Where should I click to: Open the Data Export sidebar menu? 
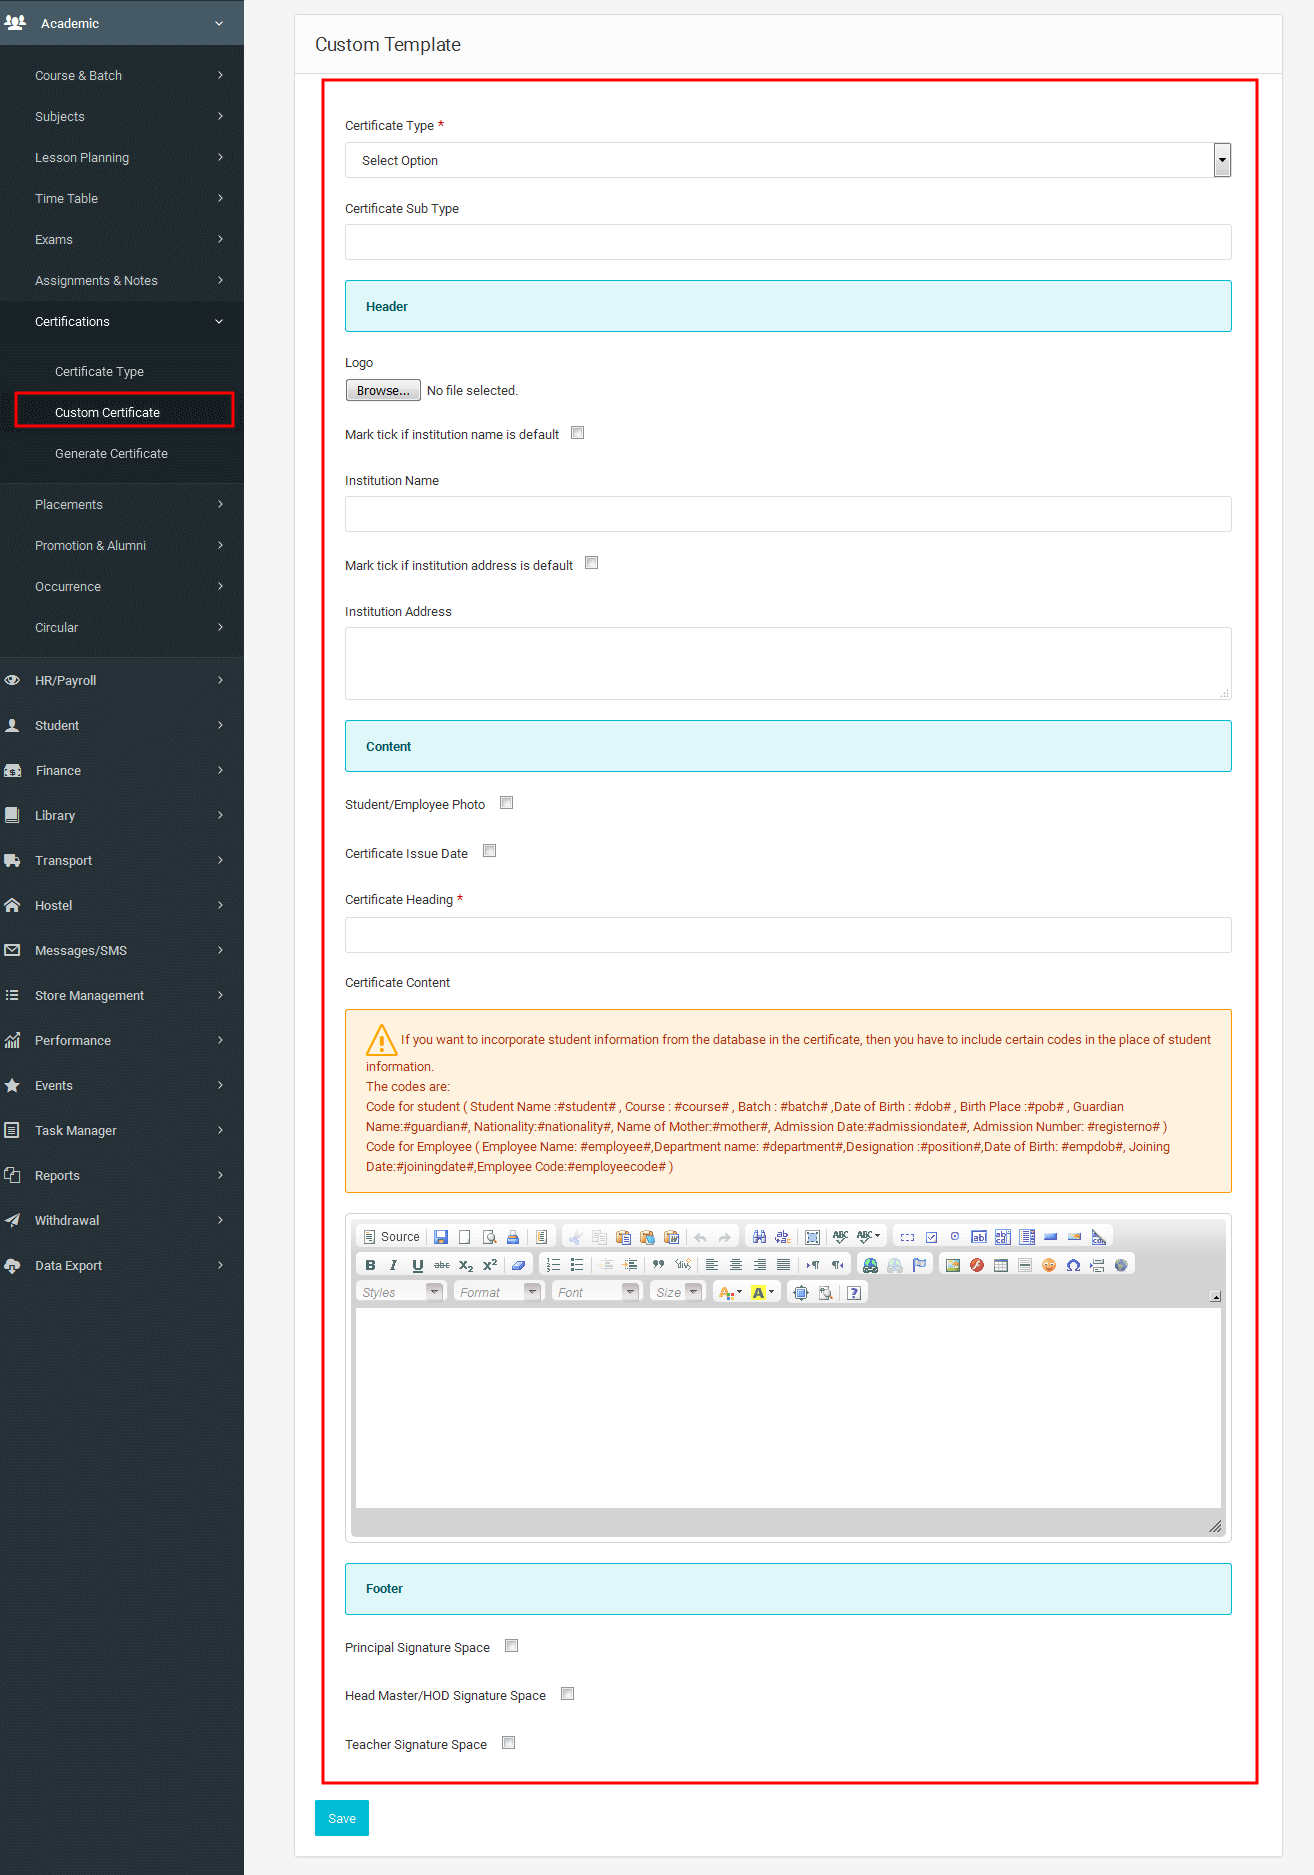pos(122,1265)
